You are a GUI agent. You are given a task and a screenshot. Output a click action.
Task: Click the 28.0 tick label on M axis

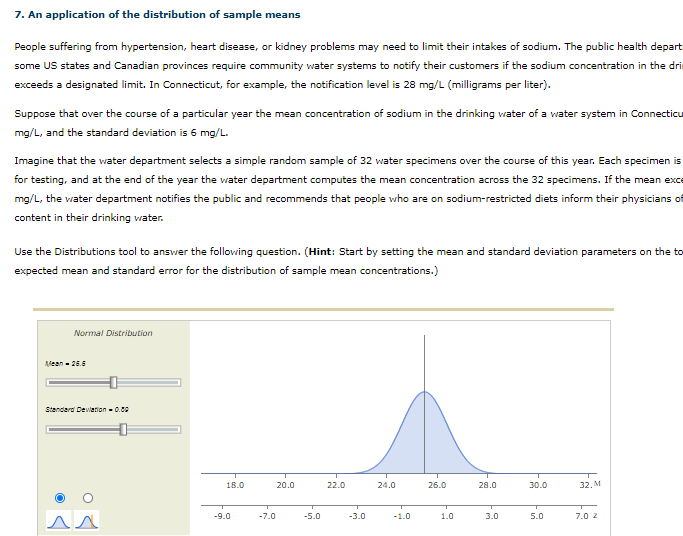(487, 485)
